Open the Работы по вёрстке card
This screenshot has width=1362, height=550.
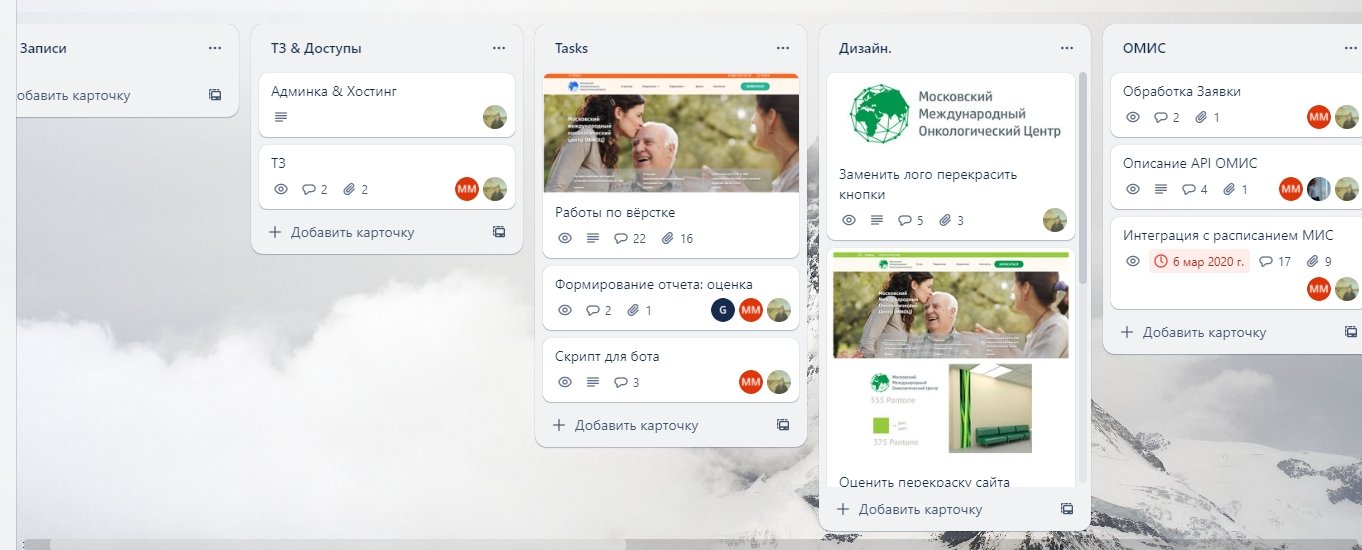tap(671, 166)
